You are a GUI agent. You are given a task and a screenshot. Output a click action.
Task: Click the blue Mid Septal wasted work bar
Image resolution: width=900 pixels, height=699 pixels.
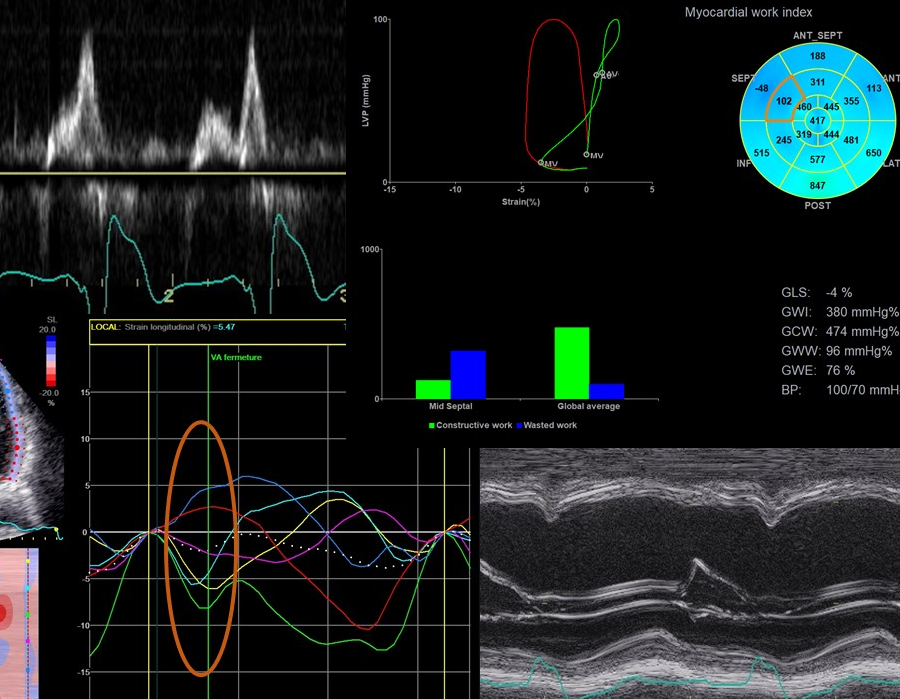coord(467,374)
